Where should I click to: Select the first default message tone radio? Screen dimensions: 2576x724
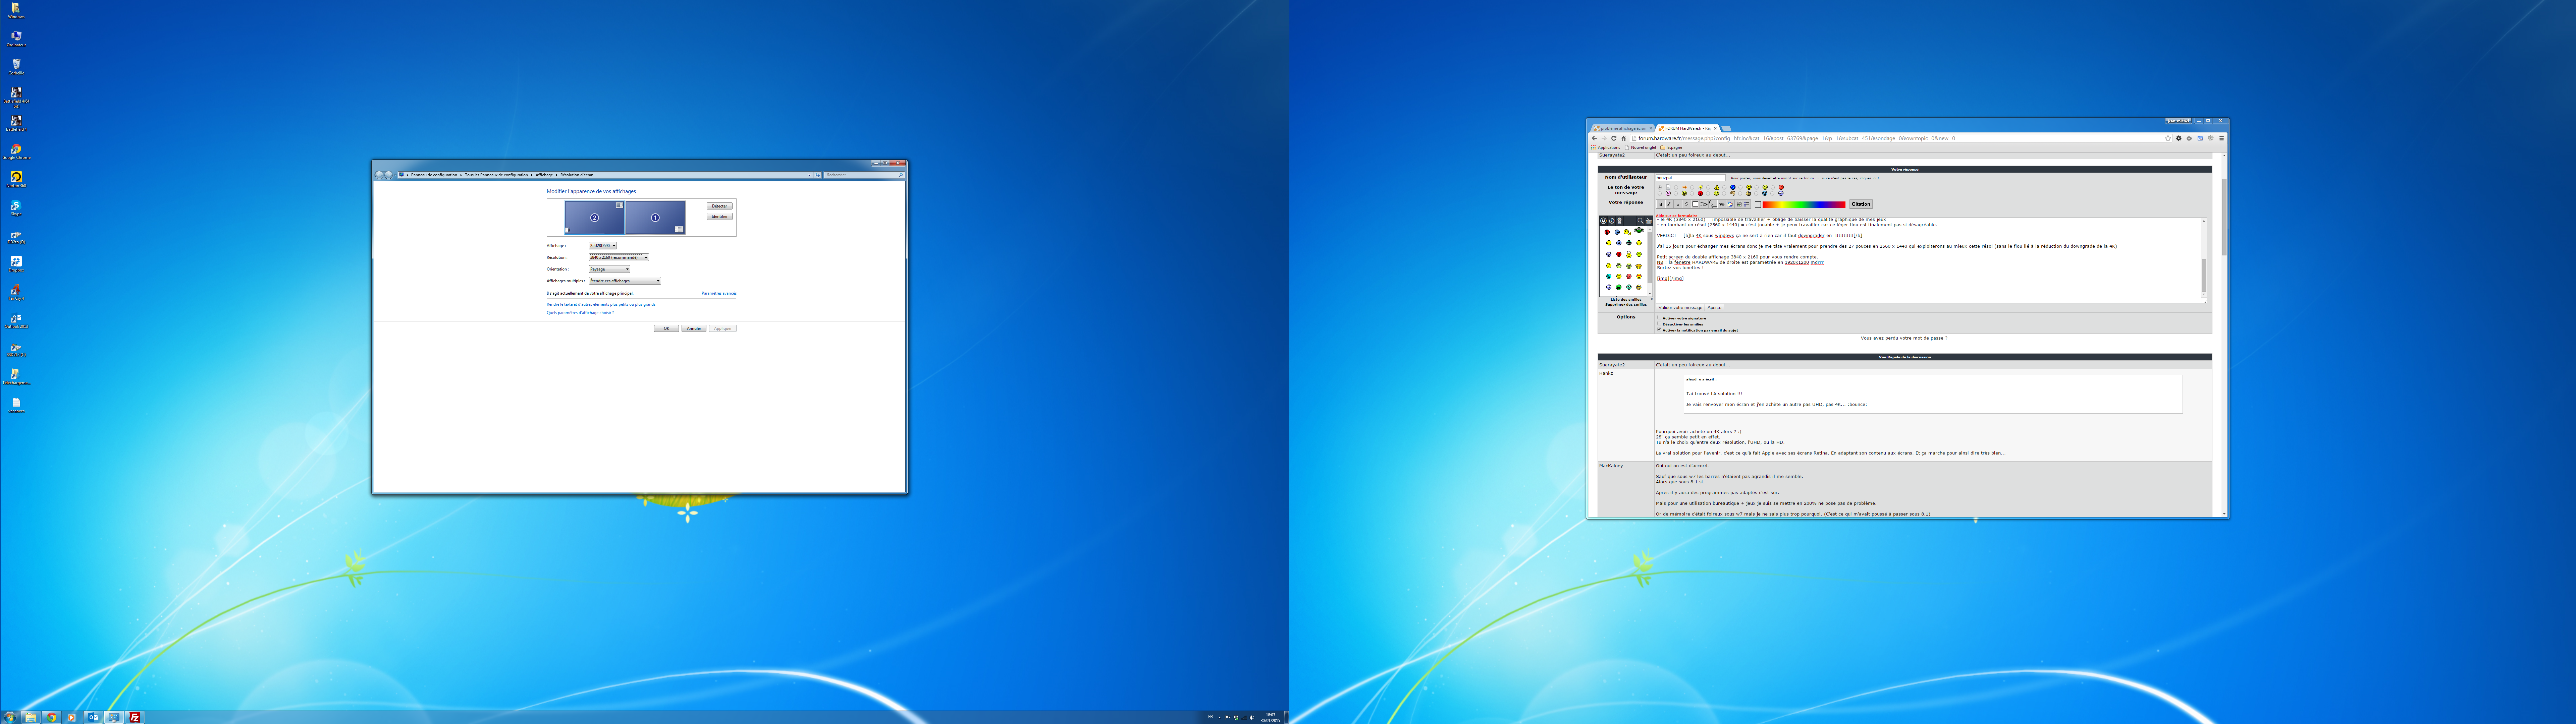[1660, 187]
